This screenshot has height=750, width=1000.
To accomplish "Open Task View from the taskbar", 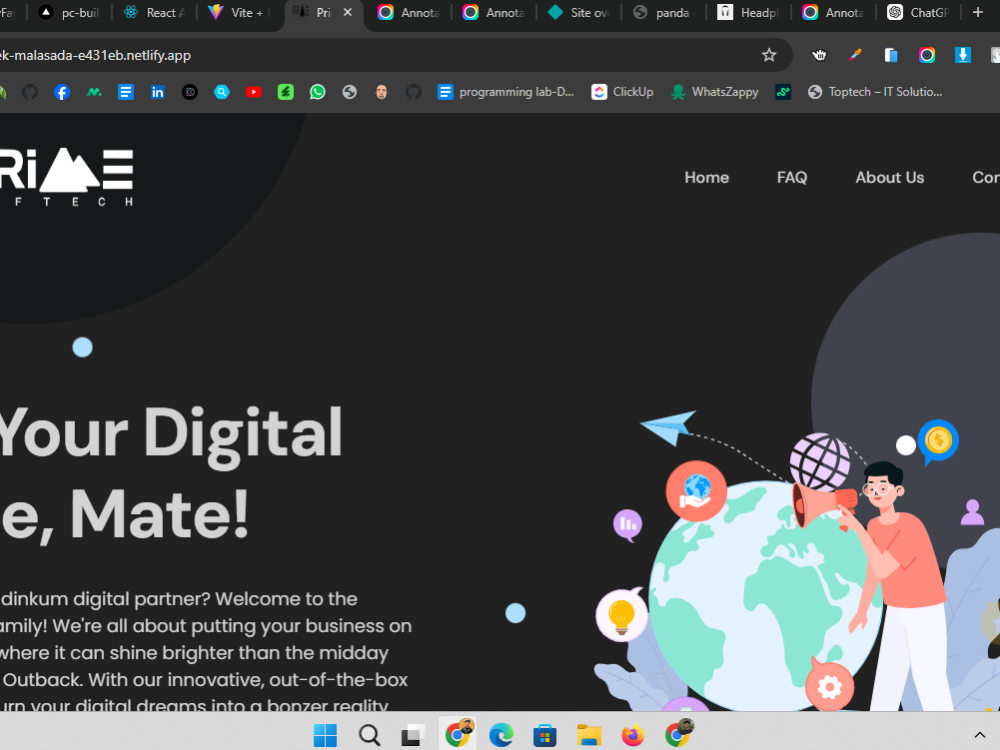I will pos(413,735).
